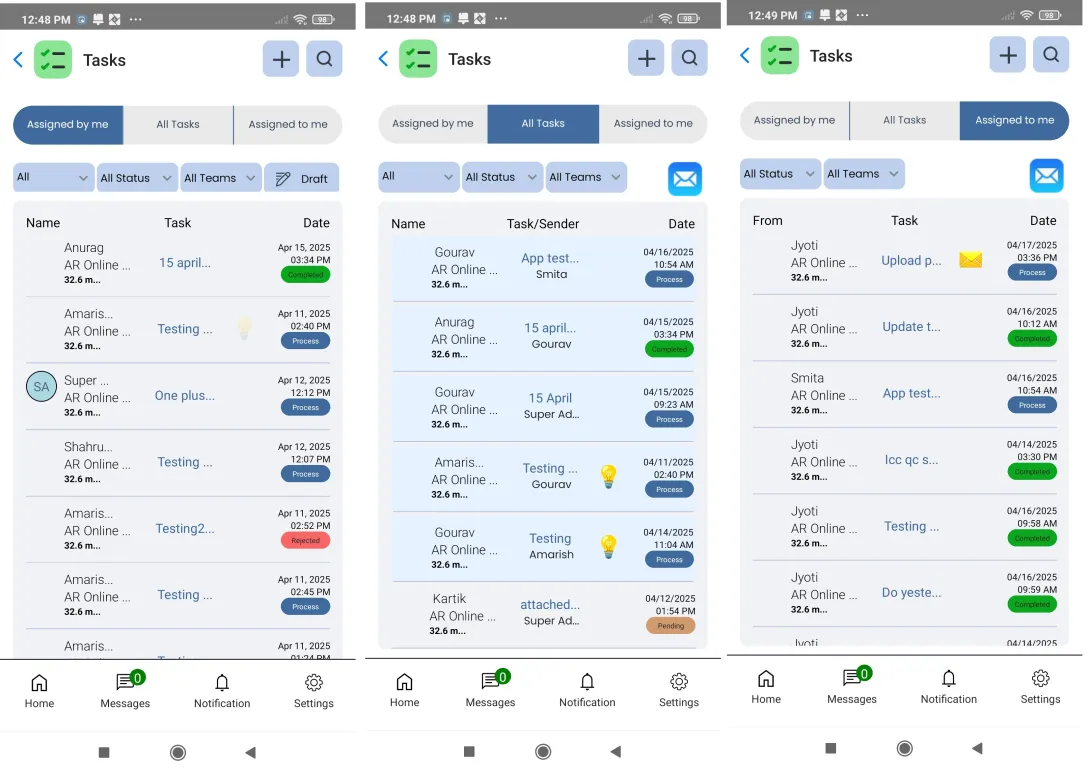The image size is (1090, 771).
Task: Expand All Teams dropdown on middle screen
Action: pyautogui.click(x=586, y=177)
